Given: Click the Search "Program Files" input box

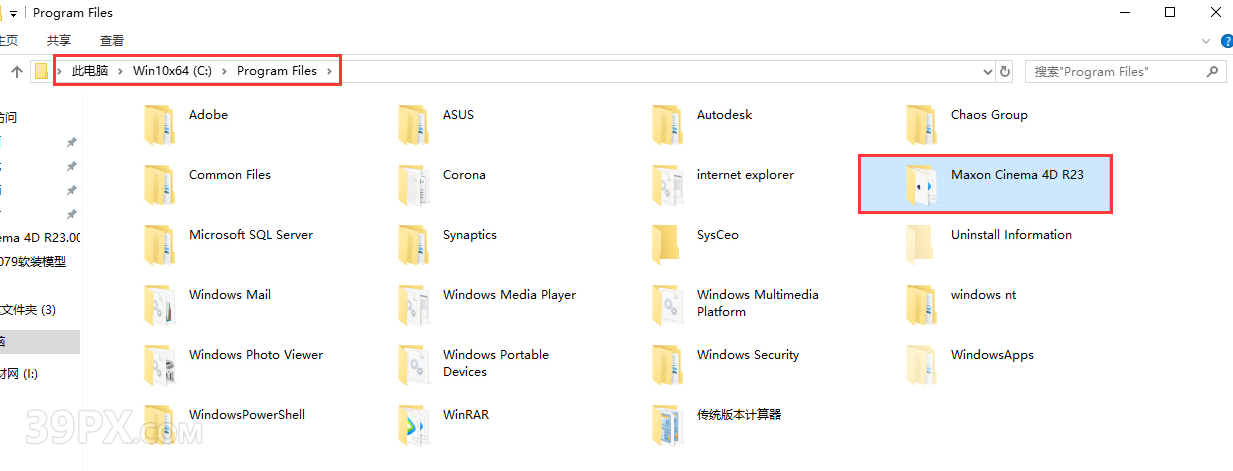Looking at the screenshot, I should tap(1115, 72).
